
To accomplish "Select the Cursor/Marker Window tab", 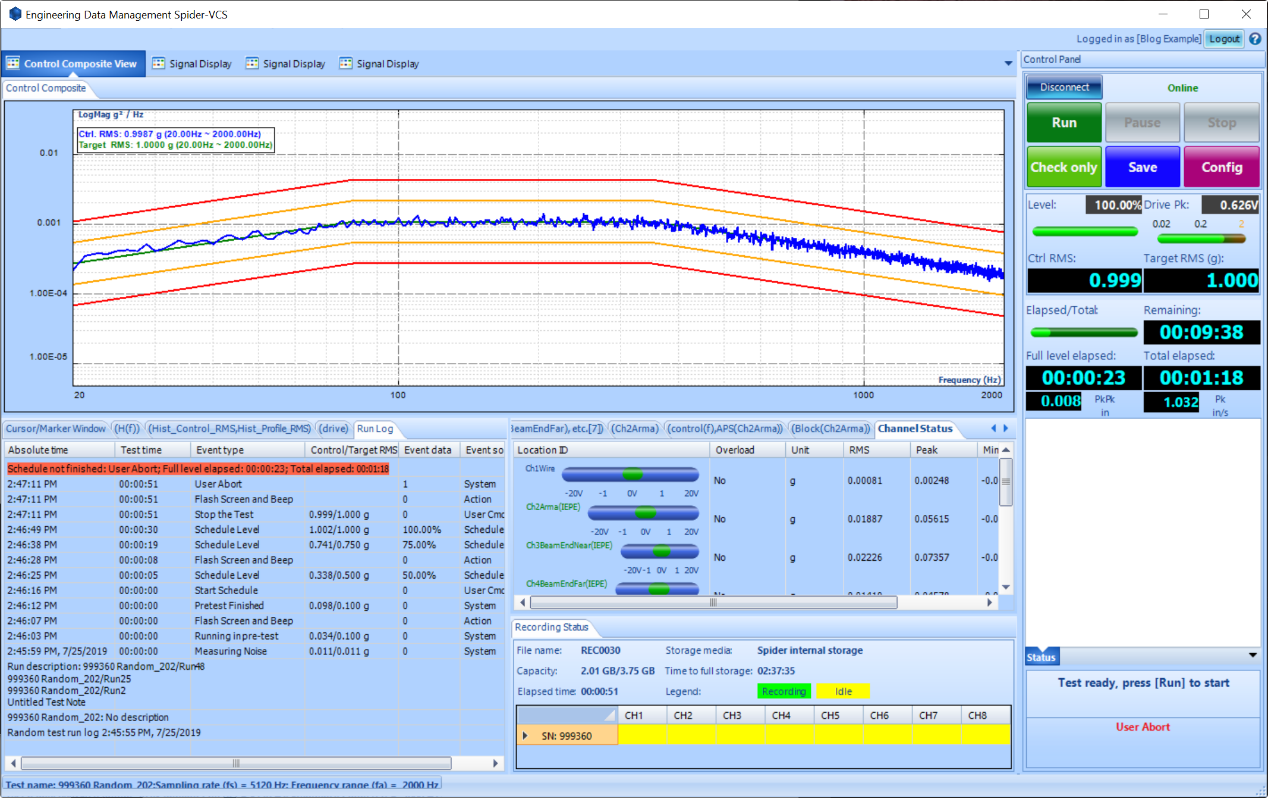I will [55, 428].
